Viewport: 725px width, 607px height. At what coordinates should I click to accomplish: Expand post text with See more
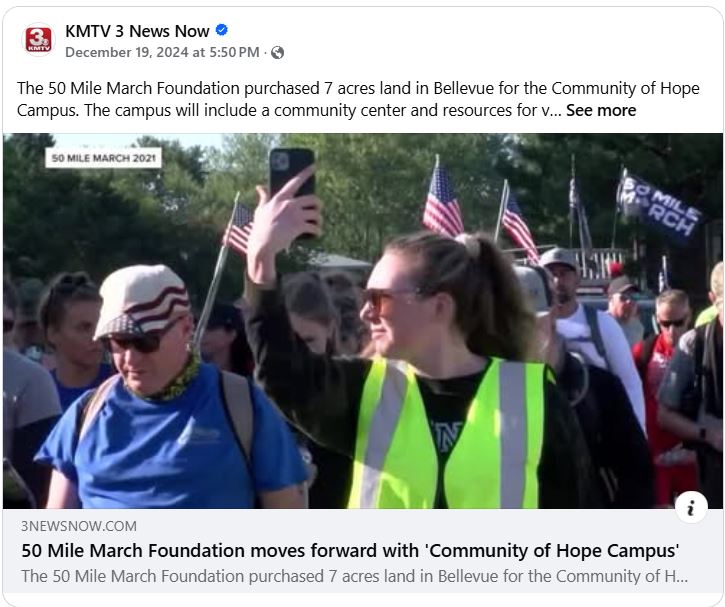(601, 110)
